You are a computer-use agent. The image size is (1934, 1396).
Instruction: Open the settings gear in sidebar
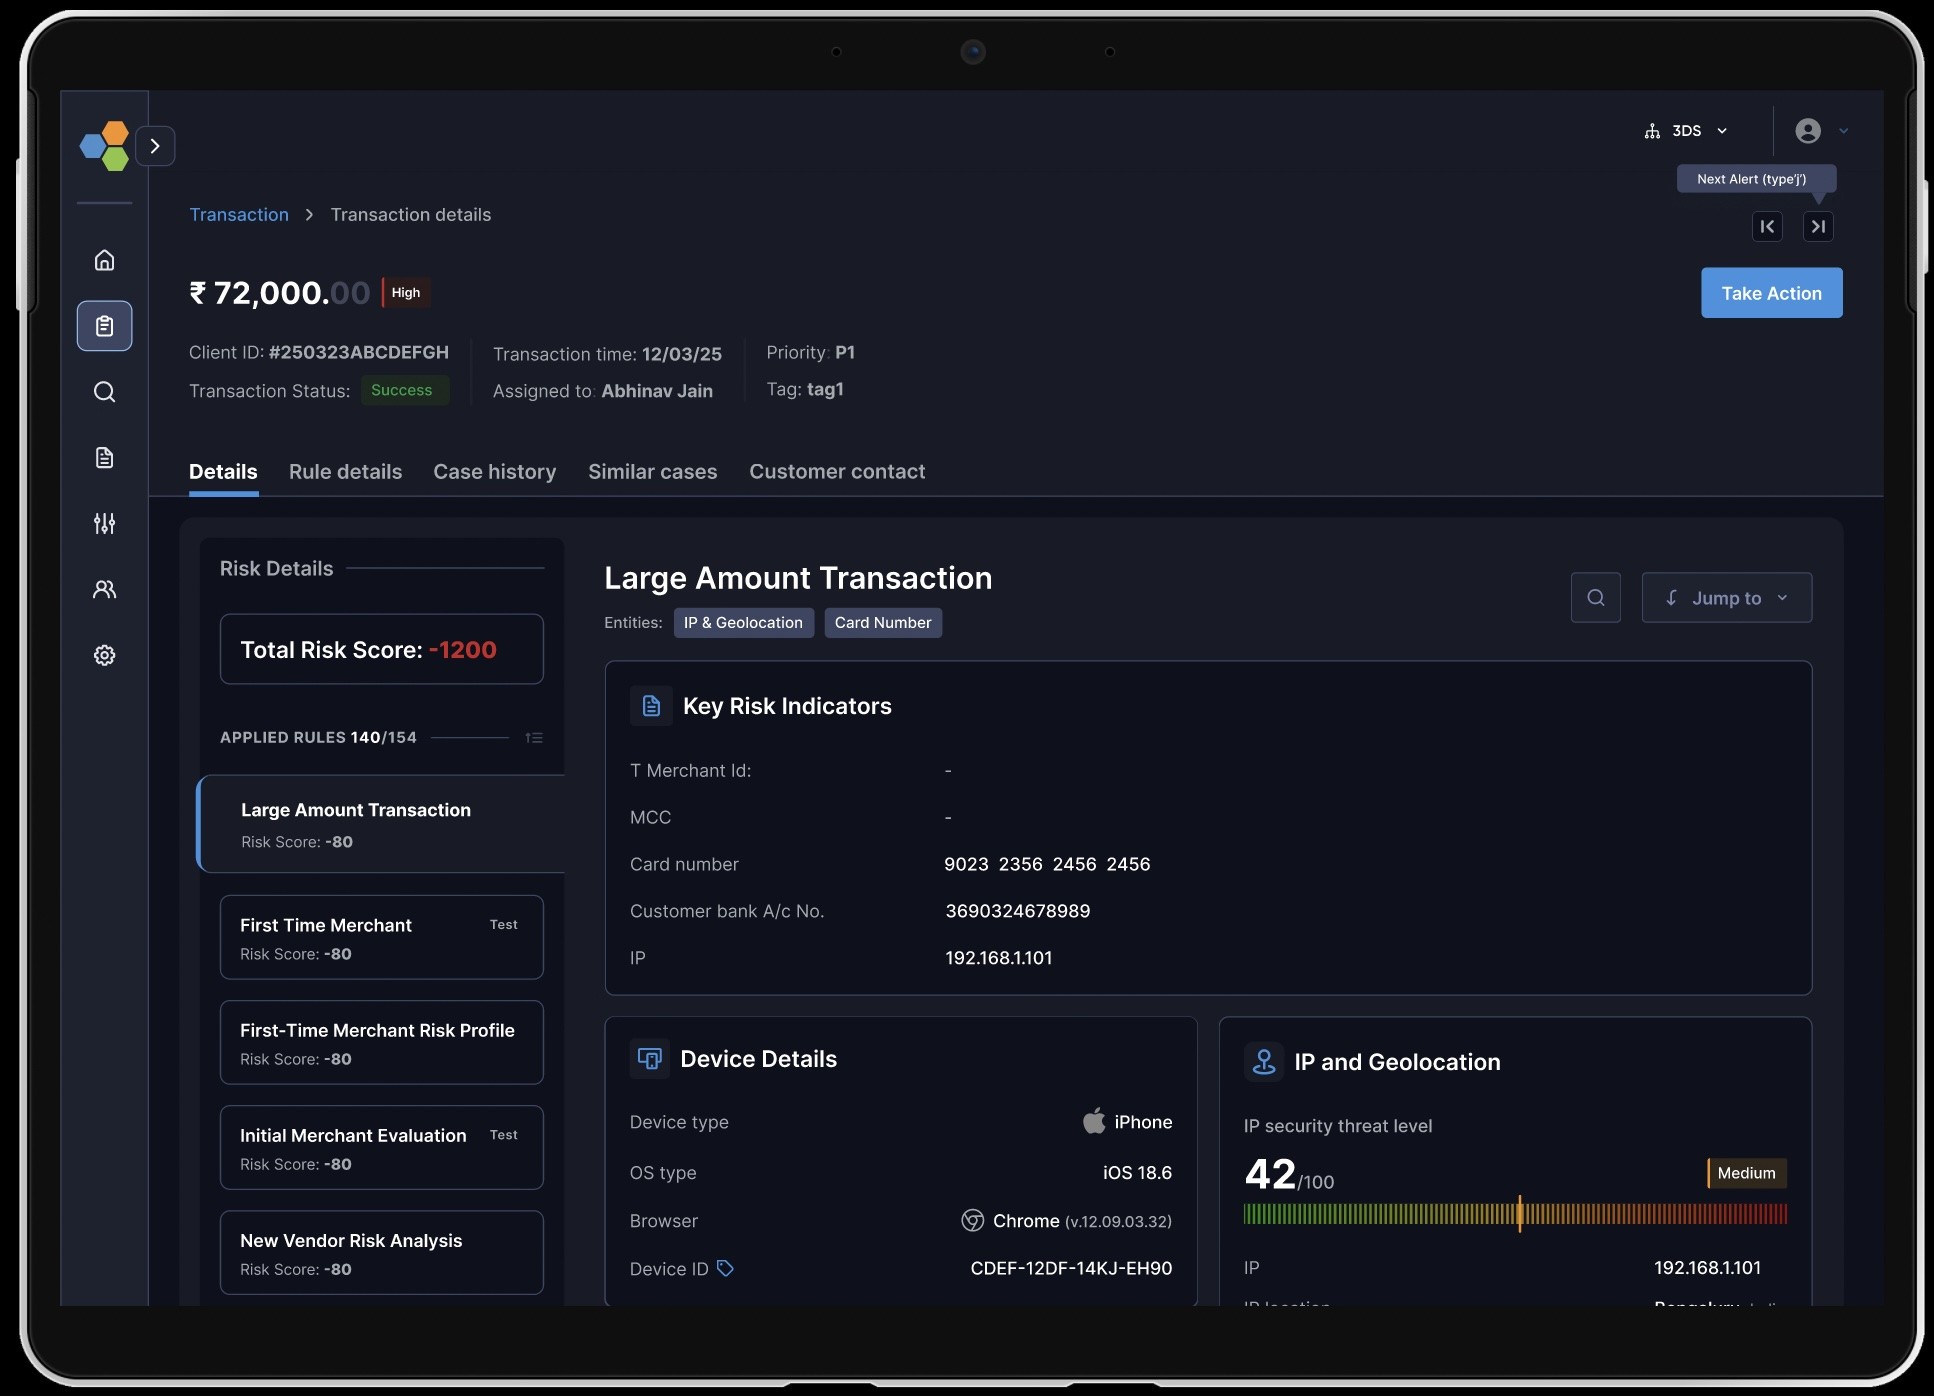[104, 655]
